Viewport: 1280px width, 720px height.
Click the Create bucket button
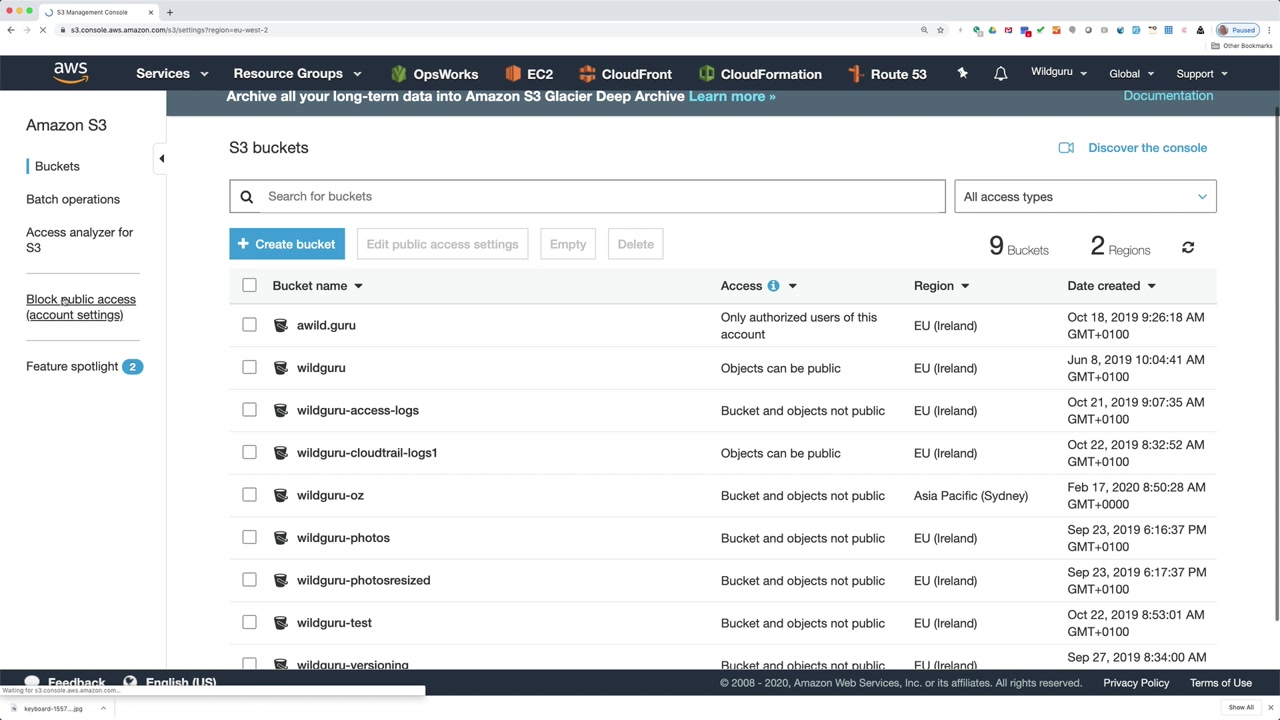pyautogui.click(x=287, y=244)
